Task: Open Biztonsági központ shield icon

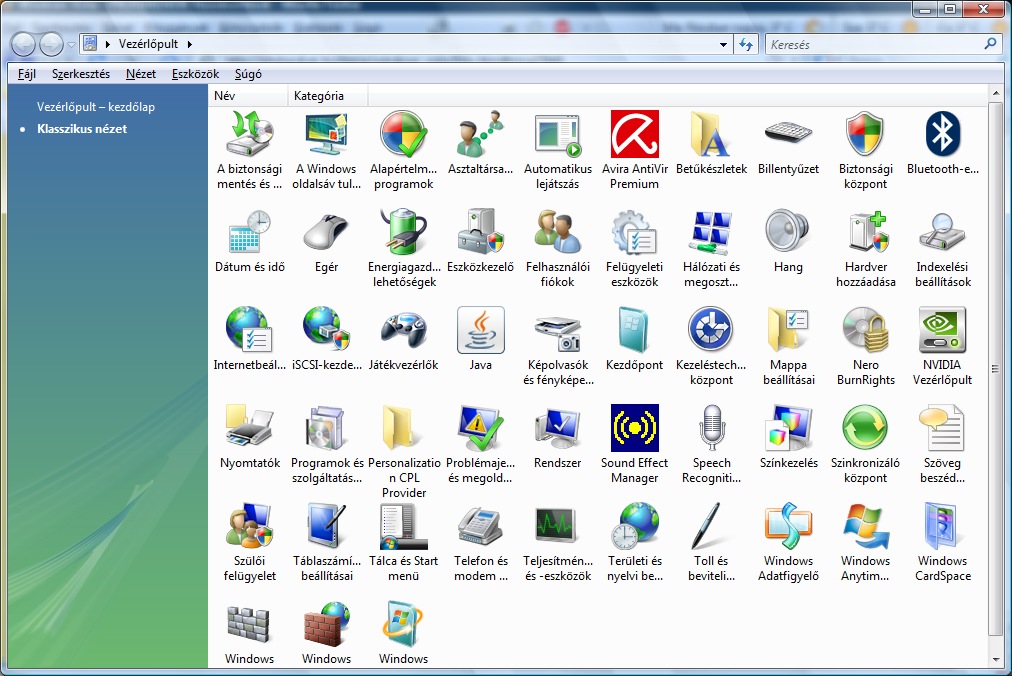Action: click(x=865, y=134)
